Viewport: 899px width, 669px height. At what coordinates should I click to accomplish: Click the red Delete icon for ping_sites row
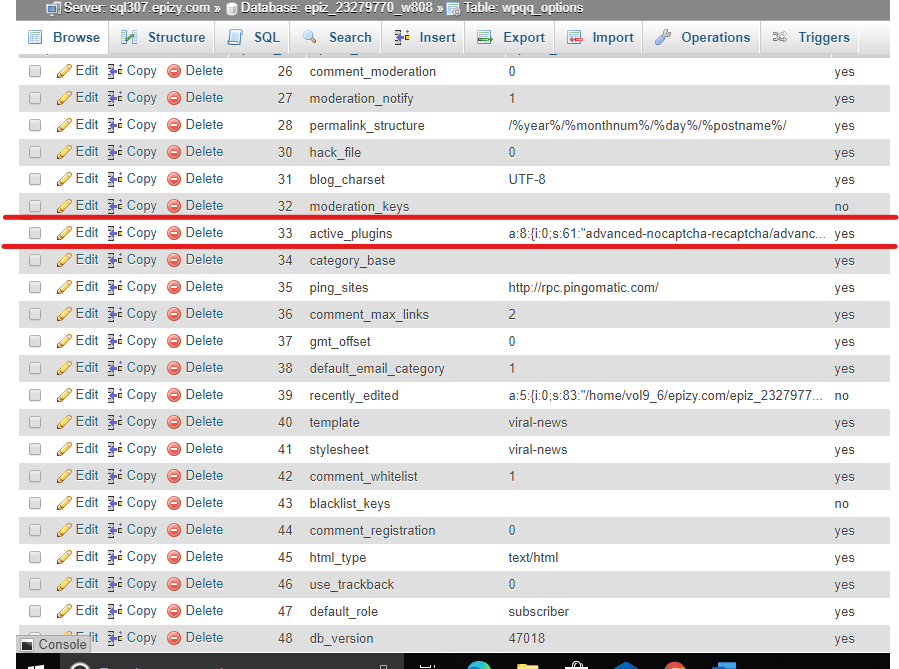coord(174,287)
